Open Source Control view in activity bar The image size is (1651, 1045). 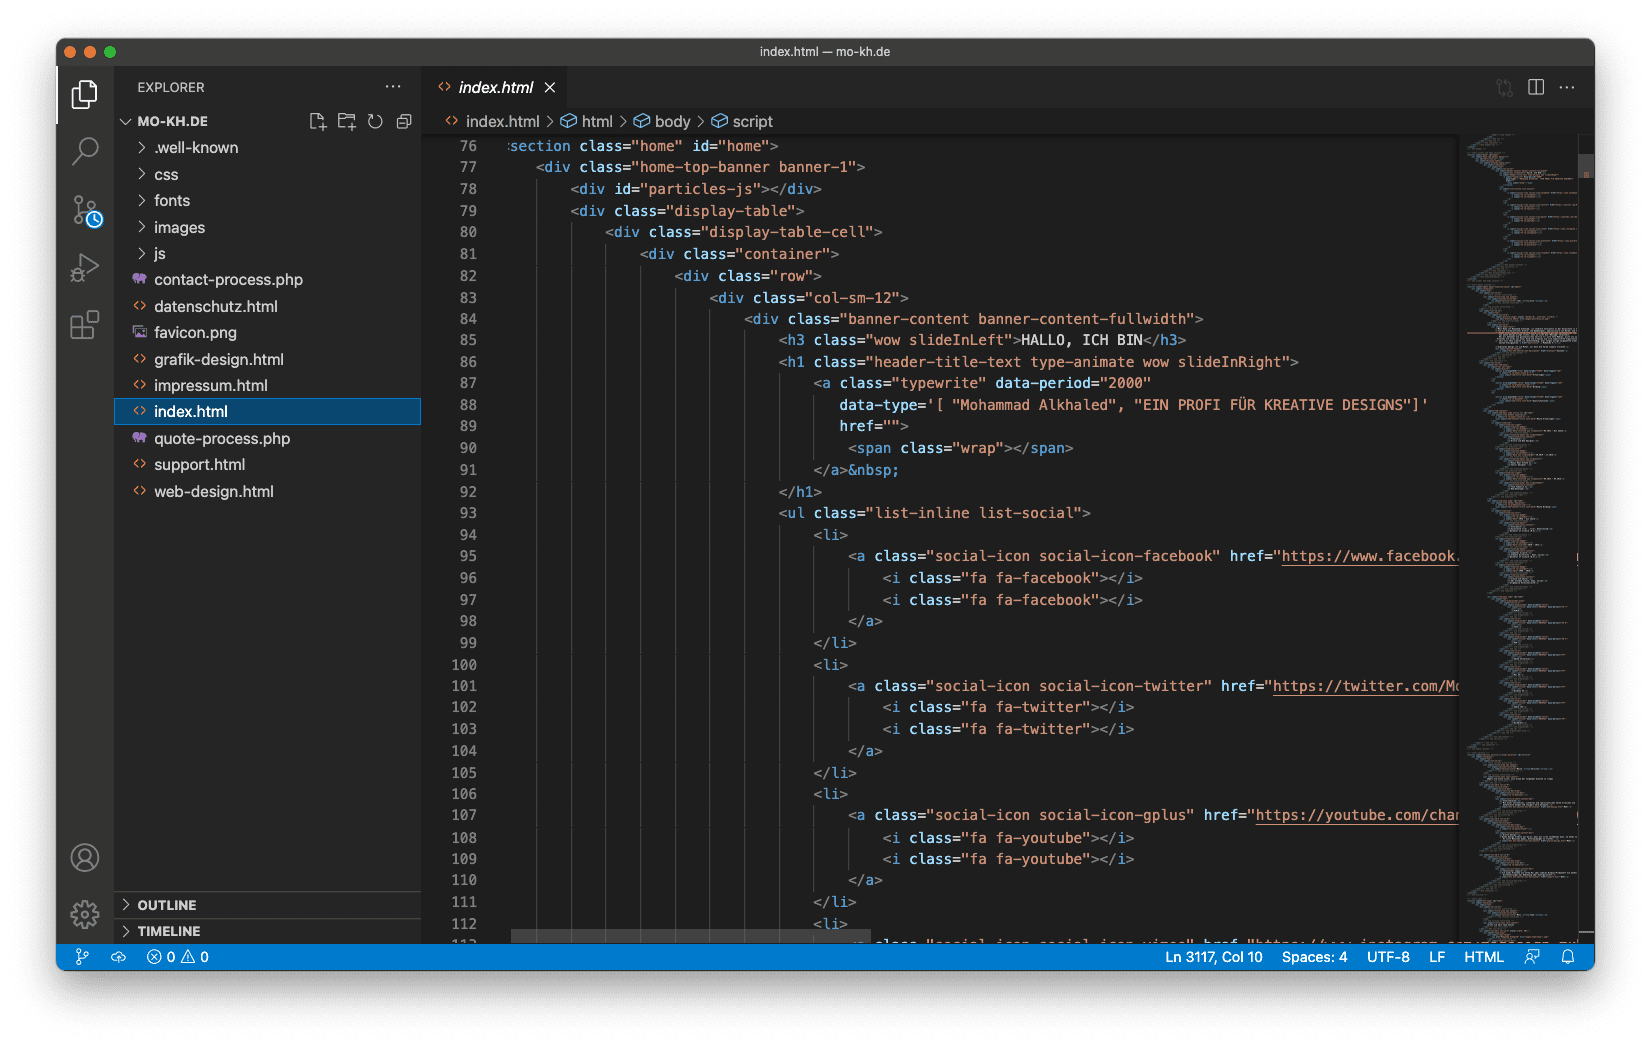[86, 210]
